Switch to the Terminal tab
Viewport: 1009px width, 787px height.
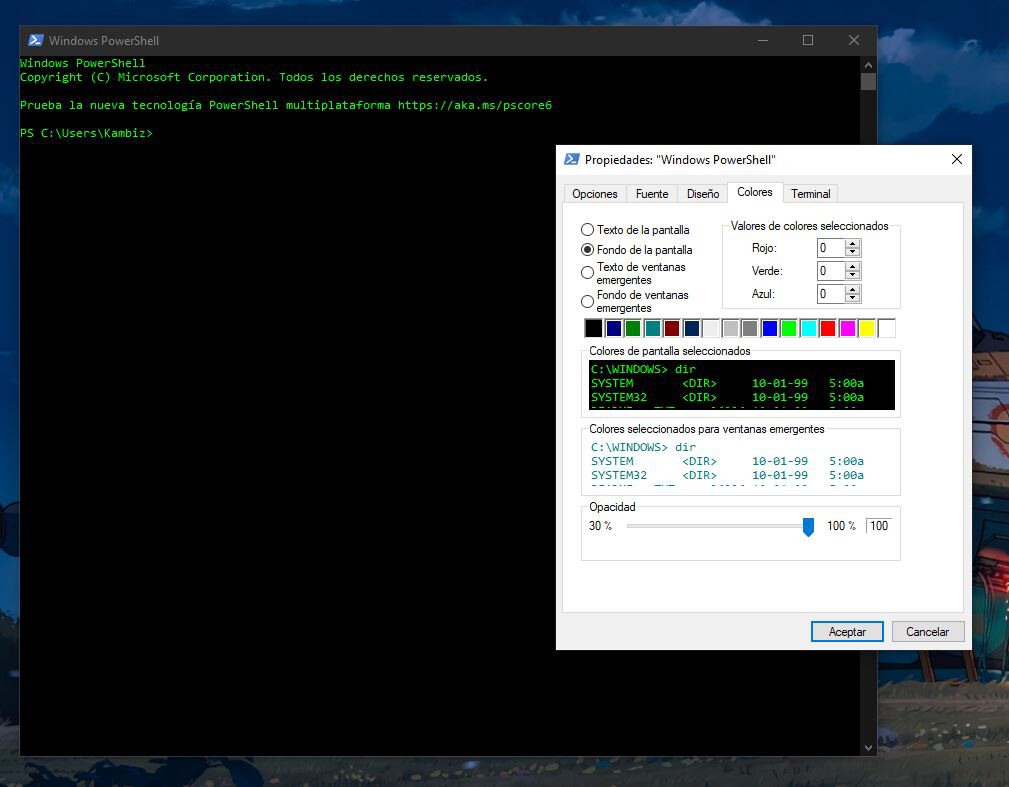pos(810,193)
